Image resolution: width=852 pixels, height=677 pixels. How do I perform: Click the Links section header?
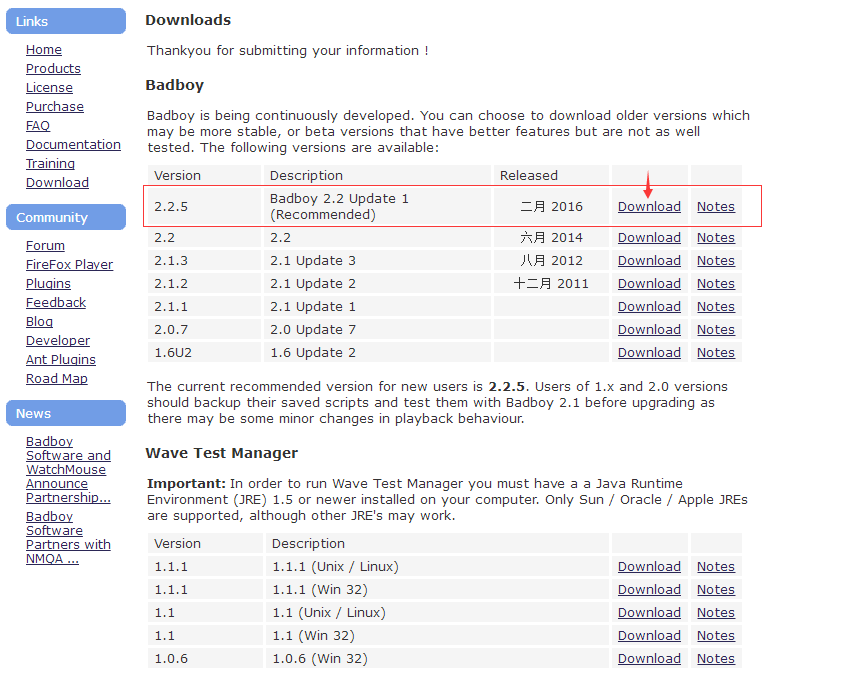point(66,21)
